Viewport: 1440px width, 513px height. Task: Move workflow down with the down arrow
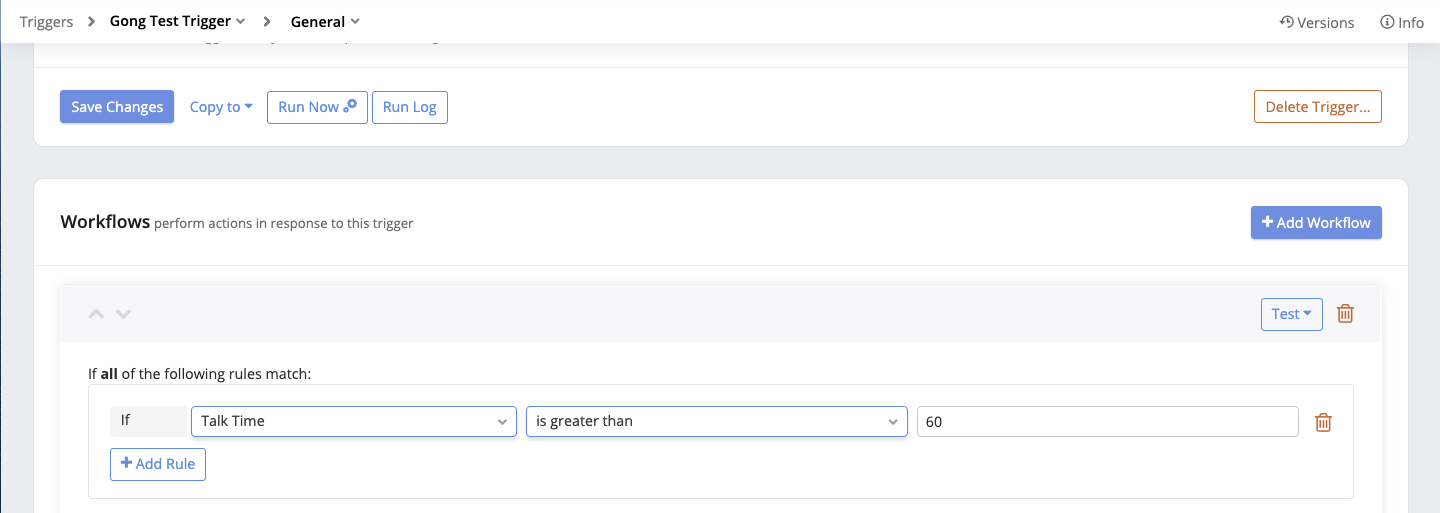tap(123, 314)
